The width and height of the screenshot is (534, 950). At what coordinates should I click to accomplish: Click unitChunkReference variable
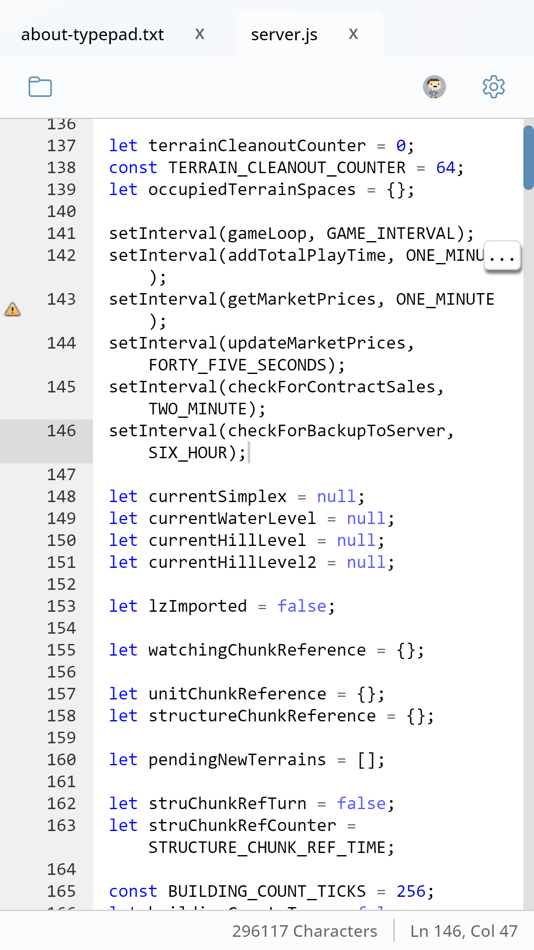coord(238,693)
